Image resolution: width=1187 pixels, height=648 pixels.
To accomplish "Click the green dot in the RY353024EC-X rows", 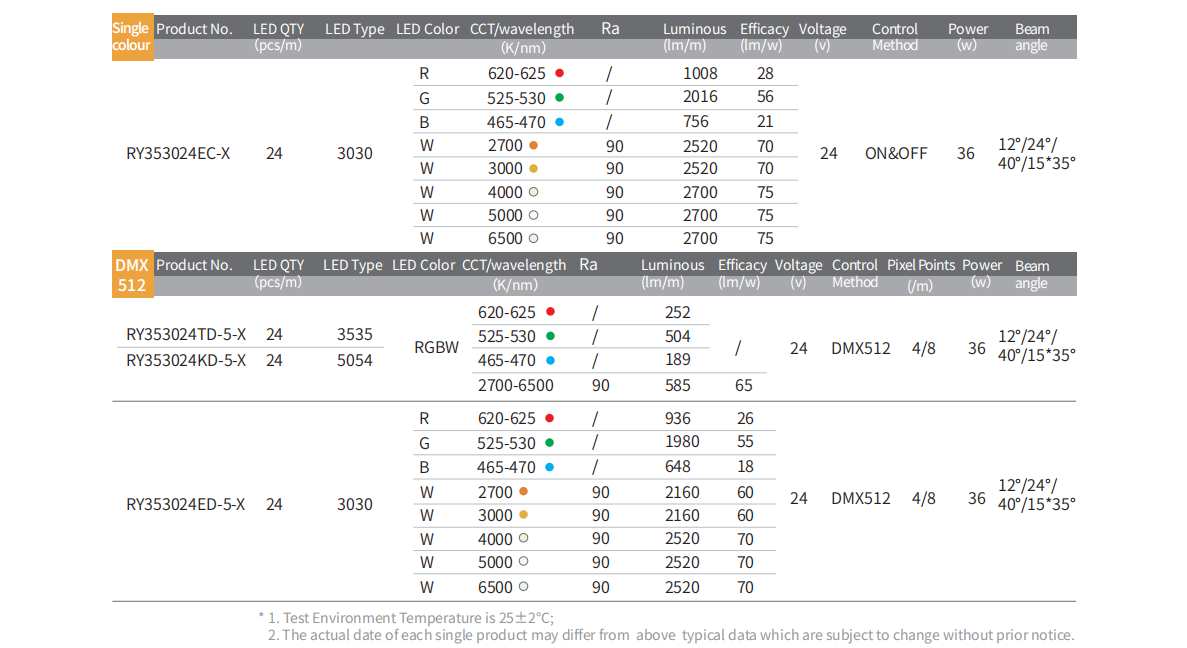I will pyautogui.click(x=559, y=97).
